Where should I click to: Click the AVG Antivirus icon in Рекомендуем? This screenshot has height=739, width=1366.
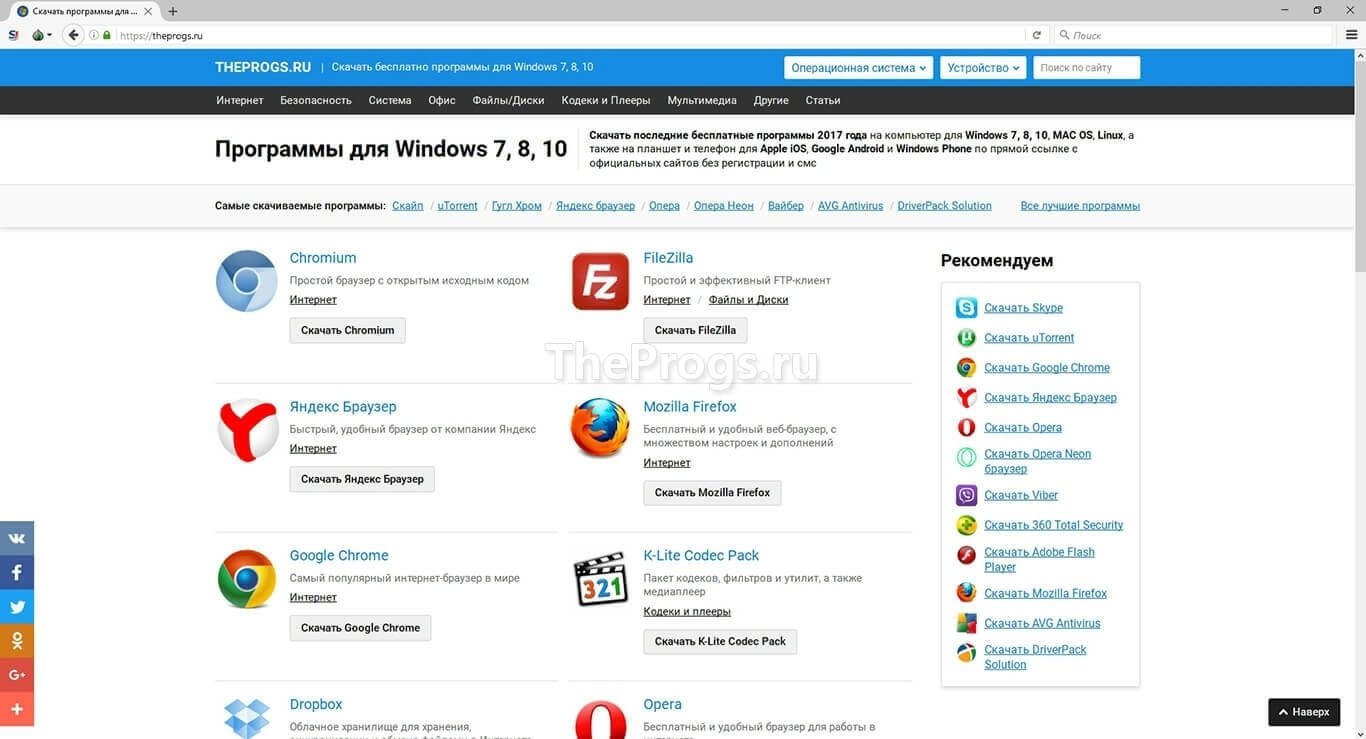(966, 623)
